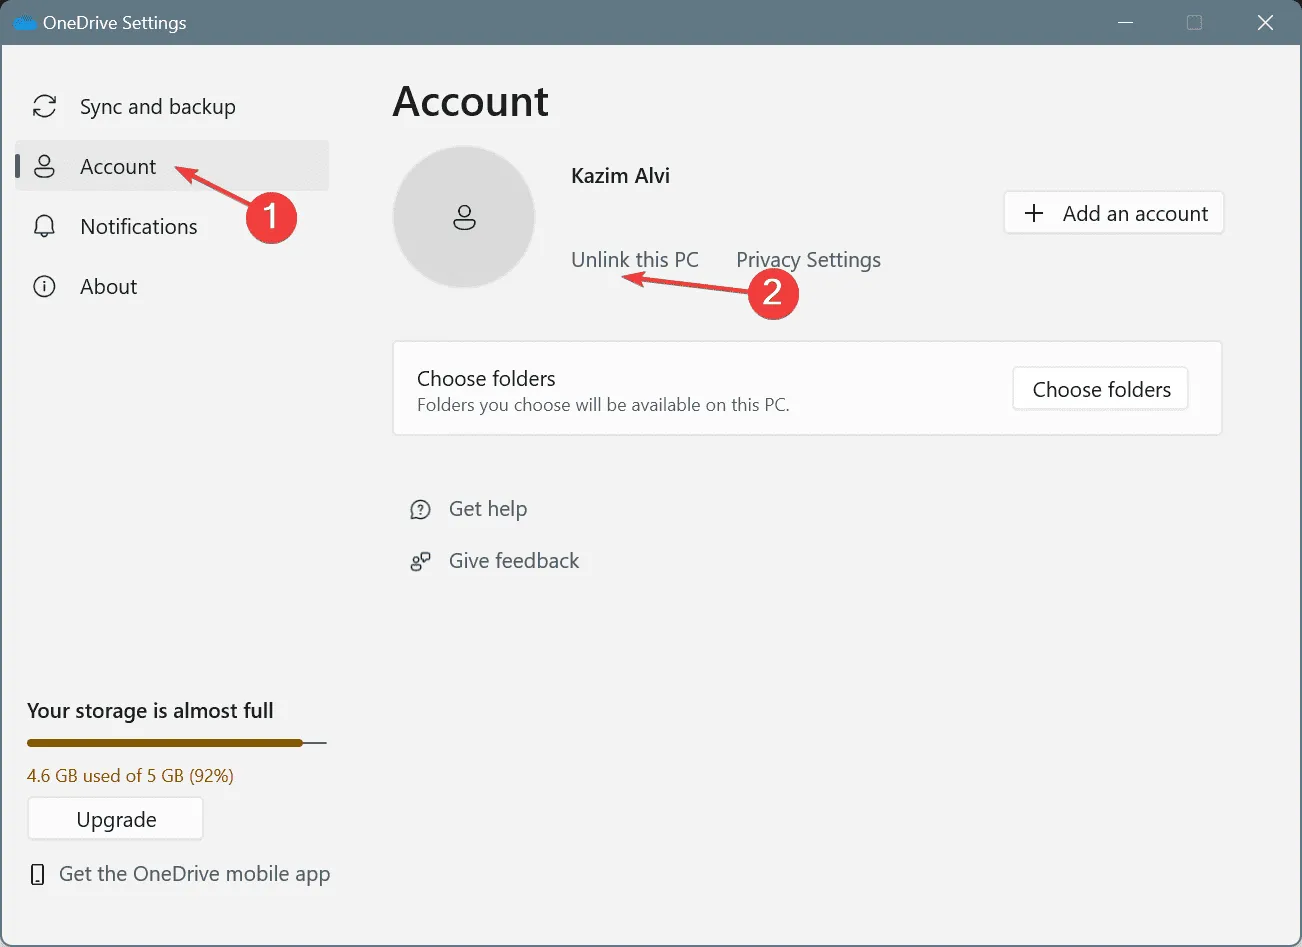Click the About info icon
Screen dimensions: 1302x947
click(x=44, y=287)
